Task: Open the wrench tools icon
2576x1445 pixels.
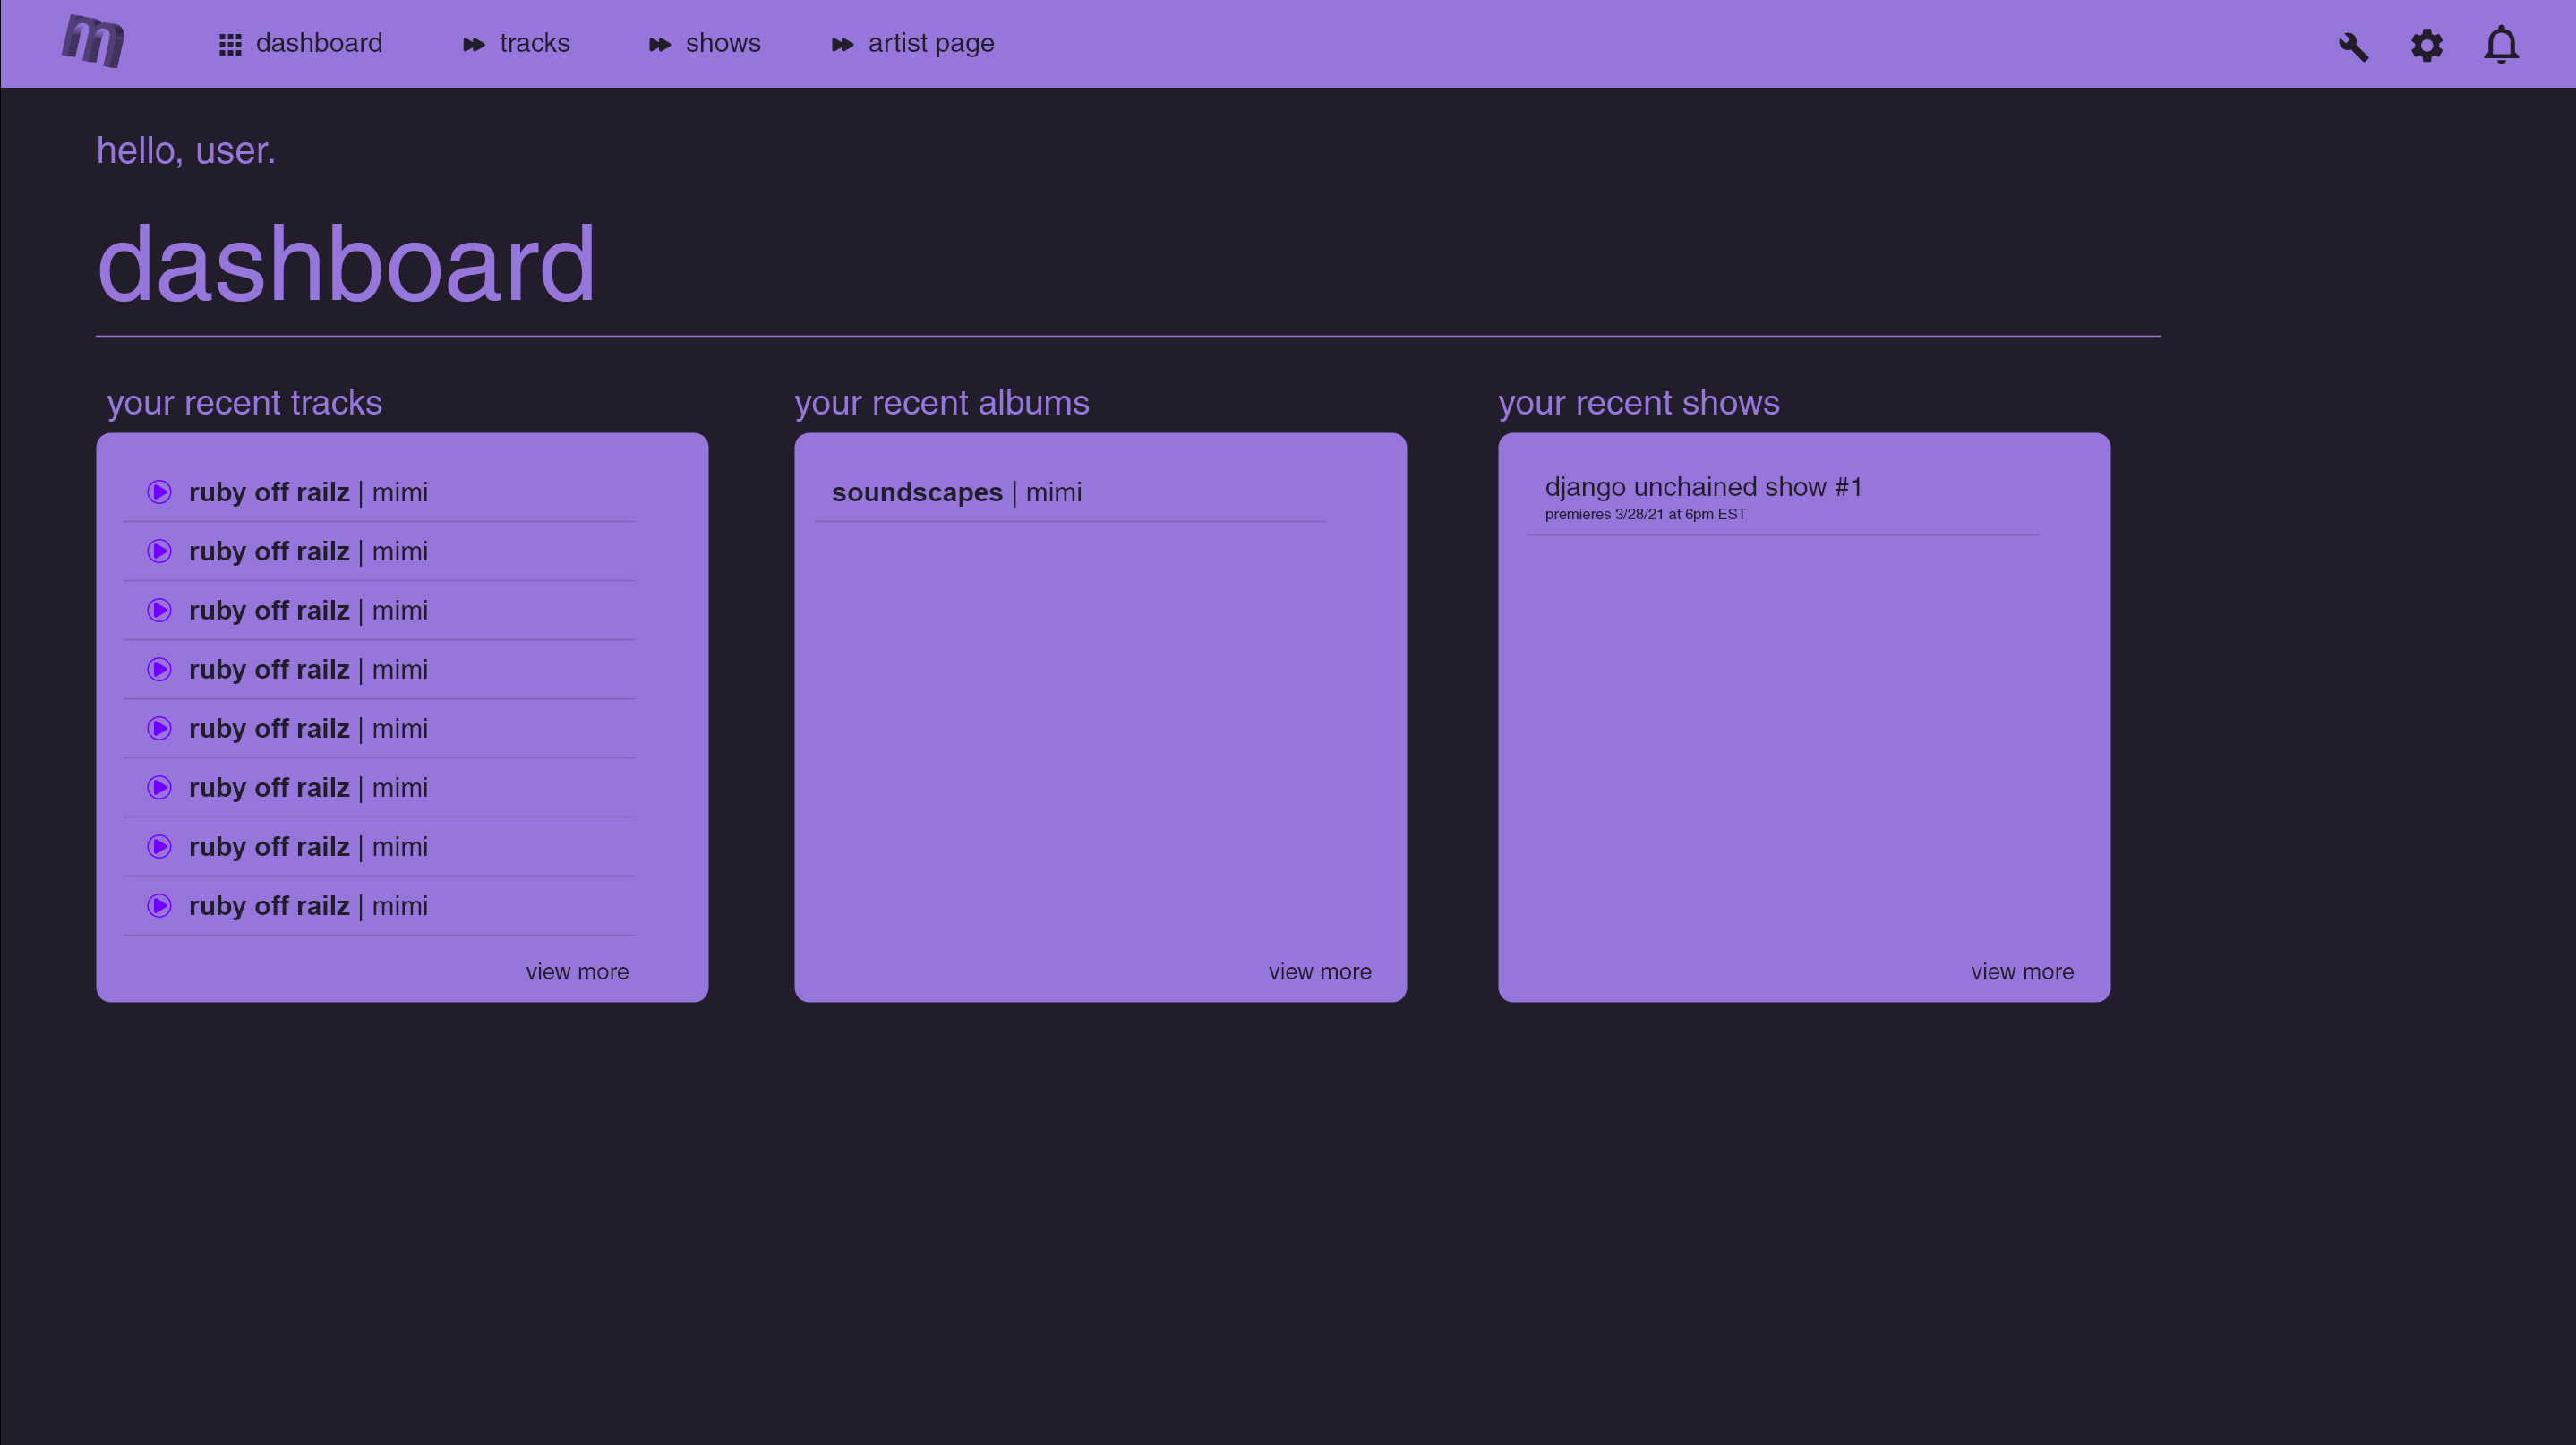Action: tap(2353, 46)
